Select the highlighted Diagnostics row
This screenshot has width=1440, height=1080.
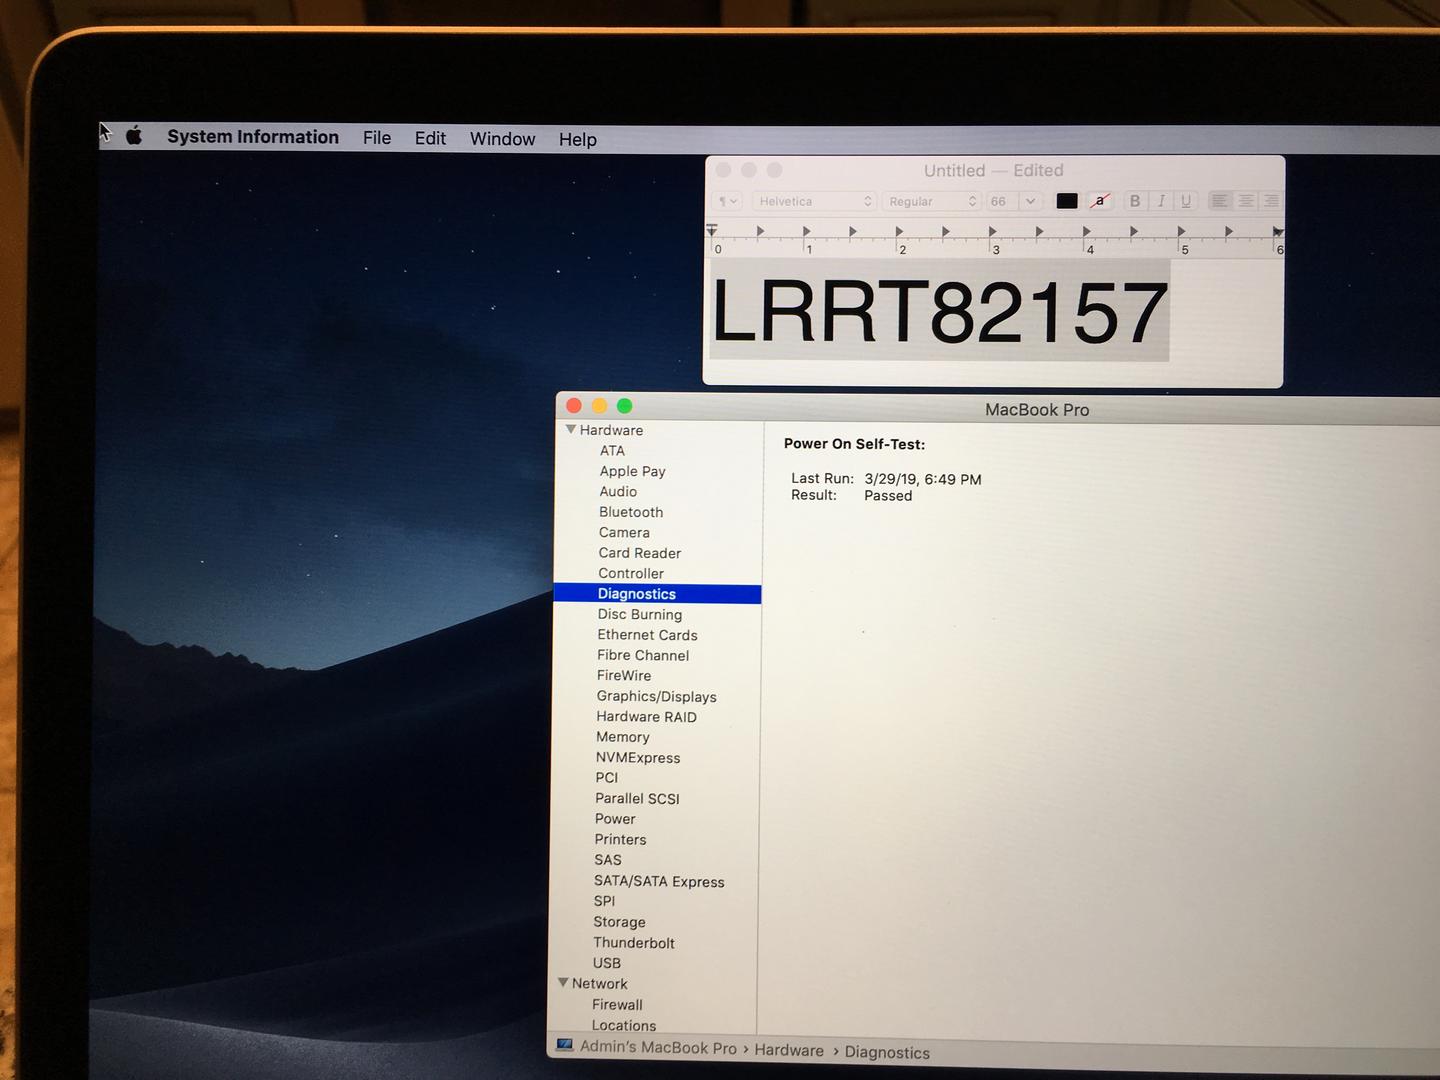657,594
